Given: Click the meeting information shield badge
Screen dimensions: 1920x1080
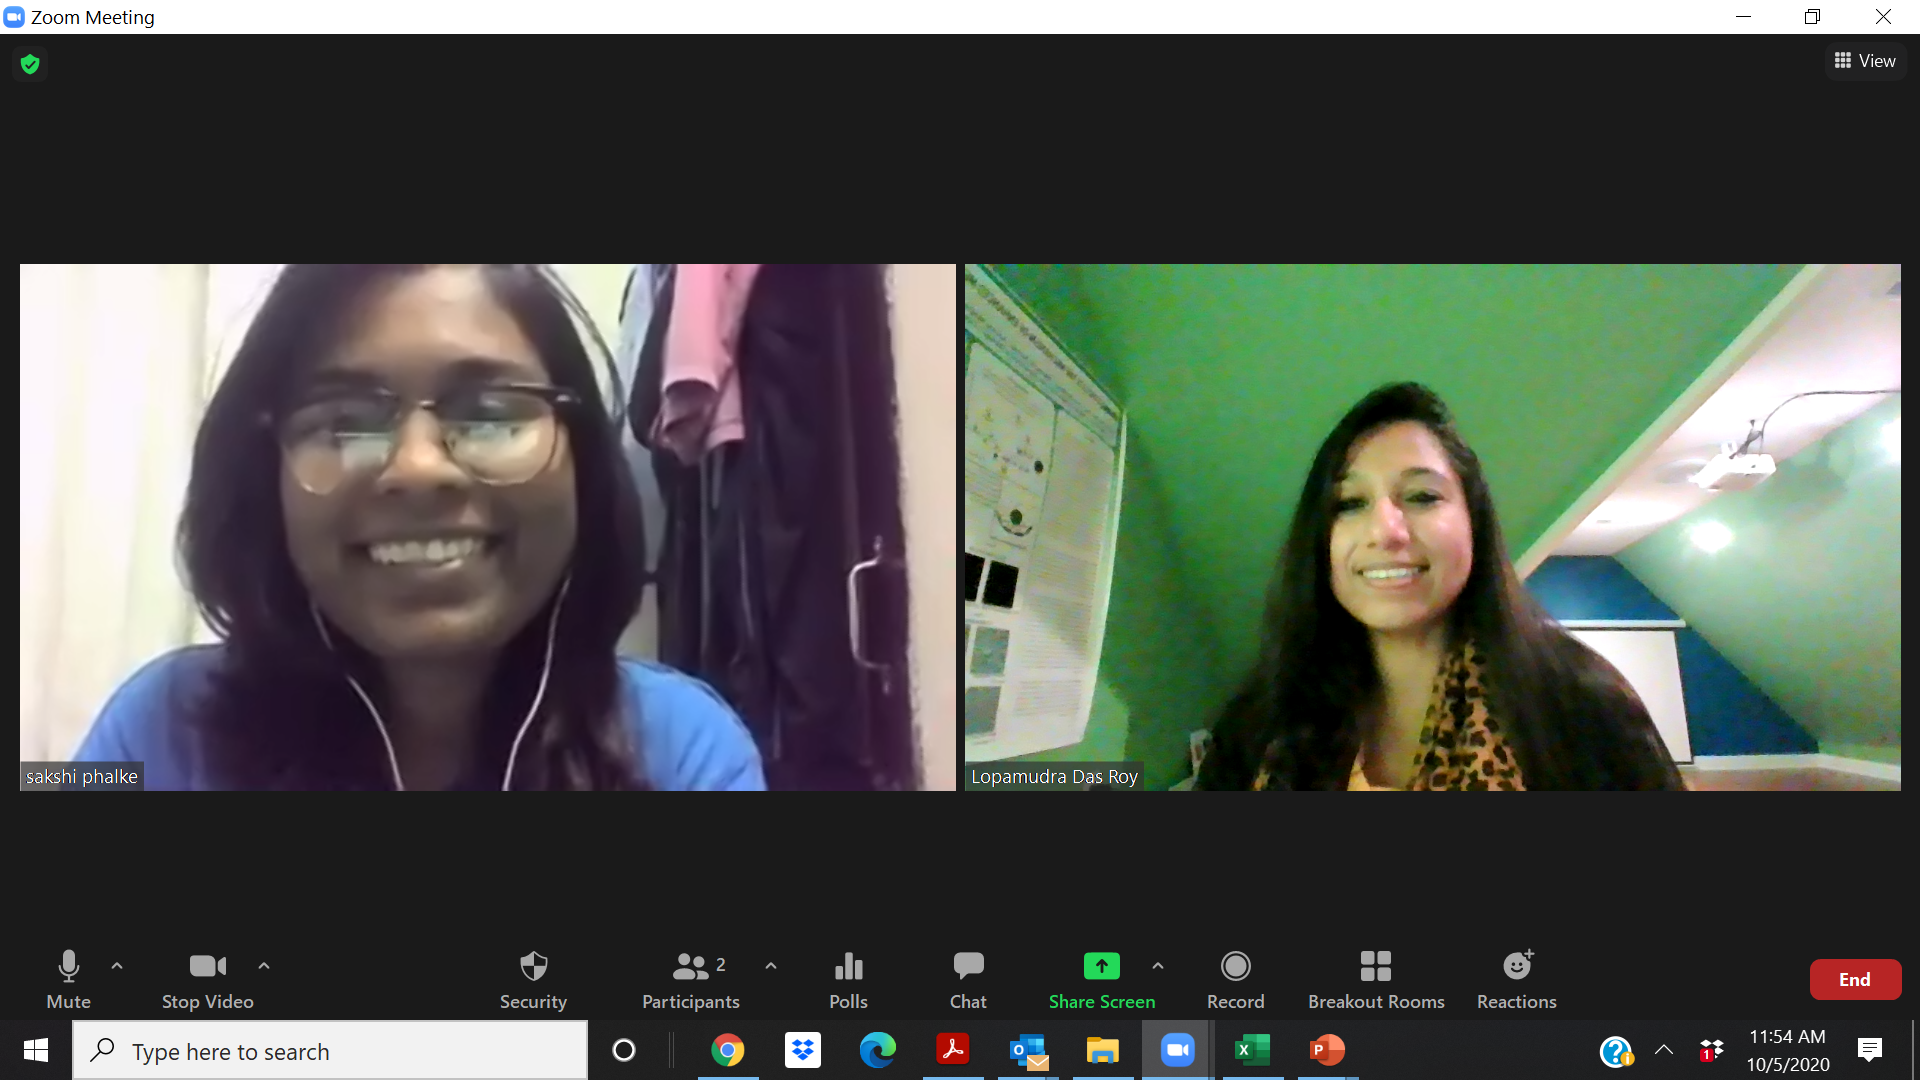Looking at the screenshot, I should pyautogui.click(x=29, y=63).
